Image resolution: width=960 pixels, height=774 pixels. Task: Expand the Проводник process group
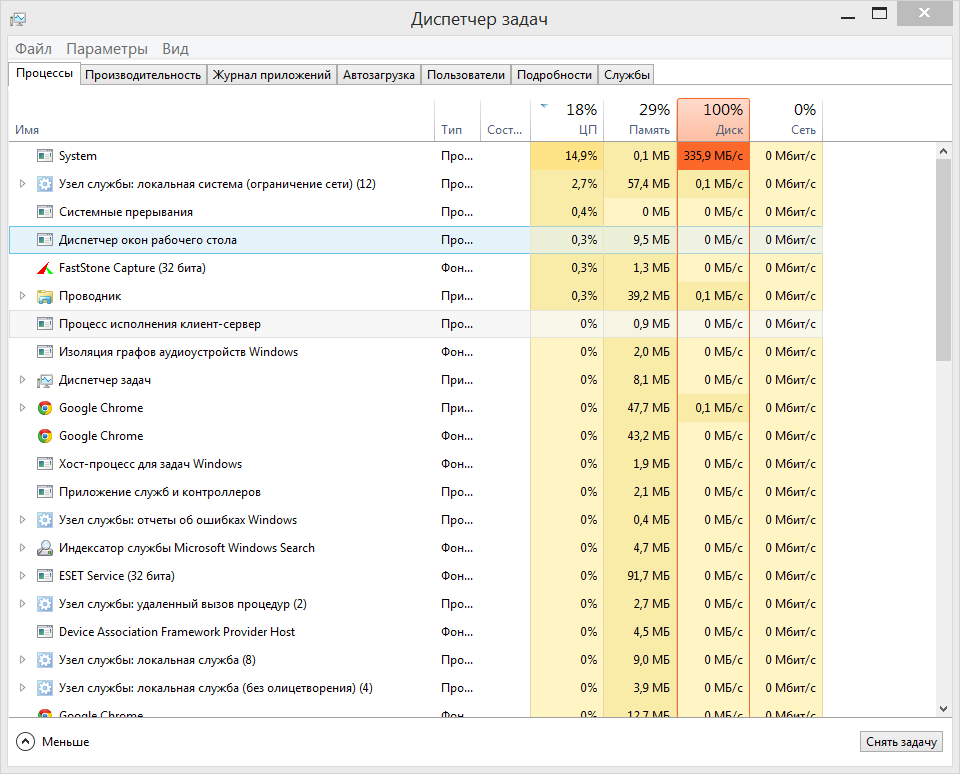[x=23, y=296]
